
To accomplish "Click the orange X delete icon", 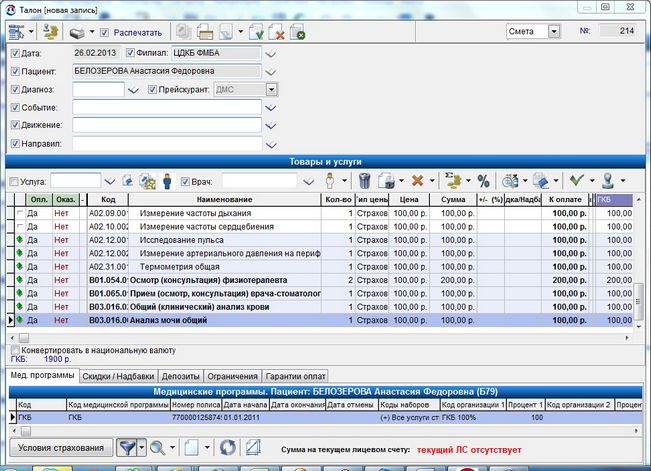I will 417,181.
